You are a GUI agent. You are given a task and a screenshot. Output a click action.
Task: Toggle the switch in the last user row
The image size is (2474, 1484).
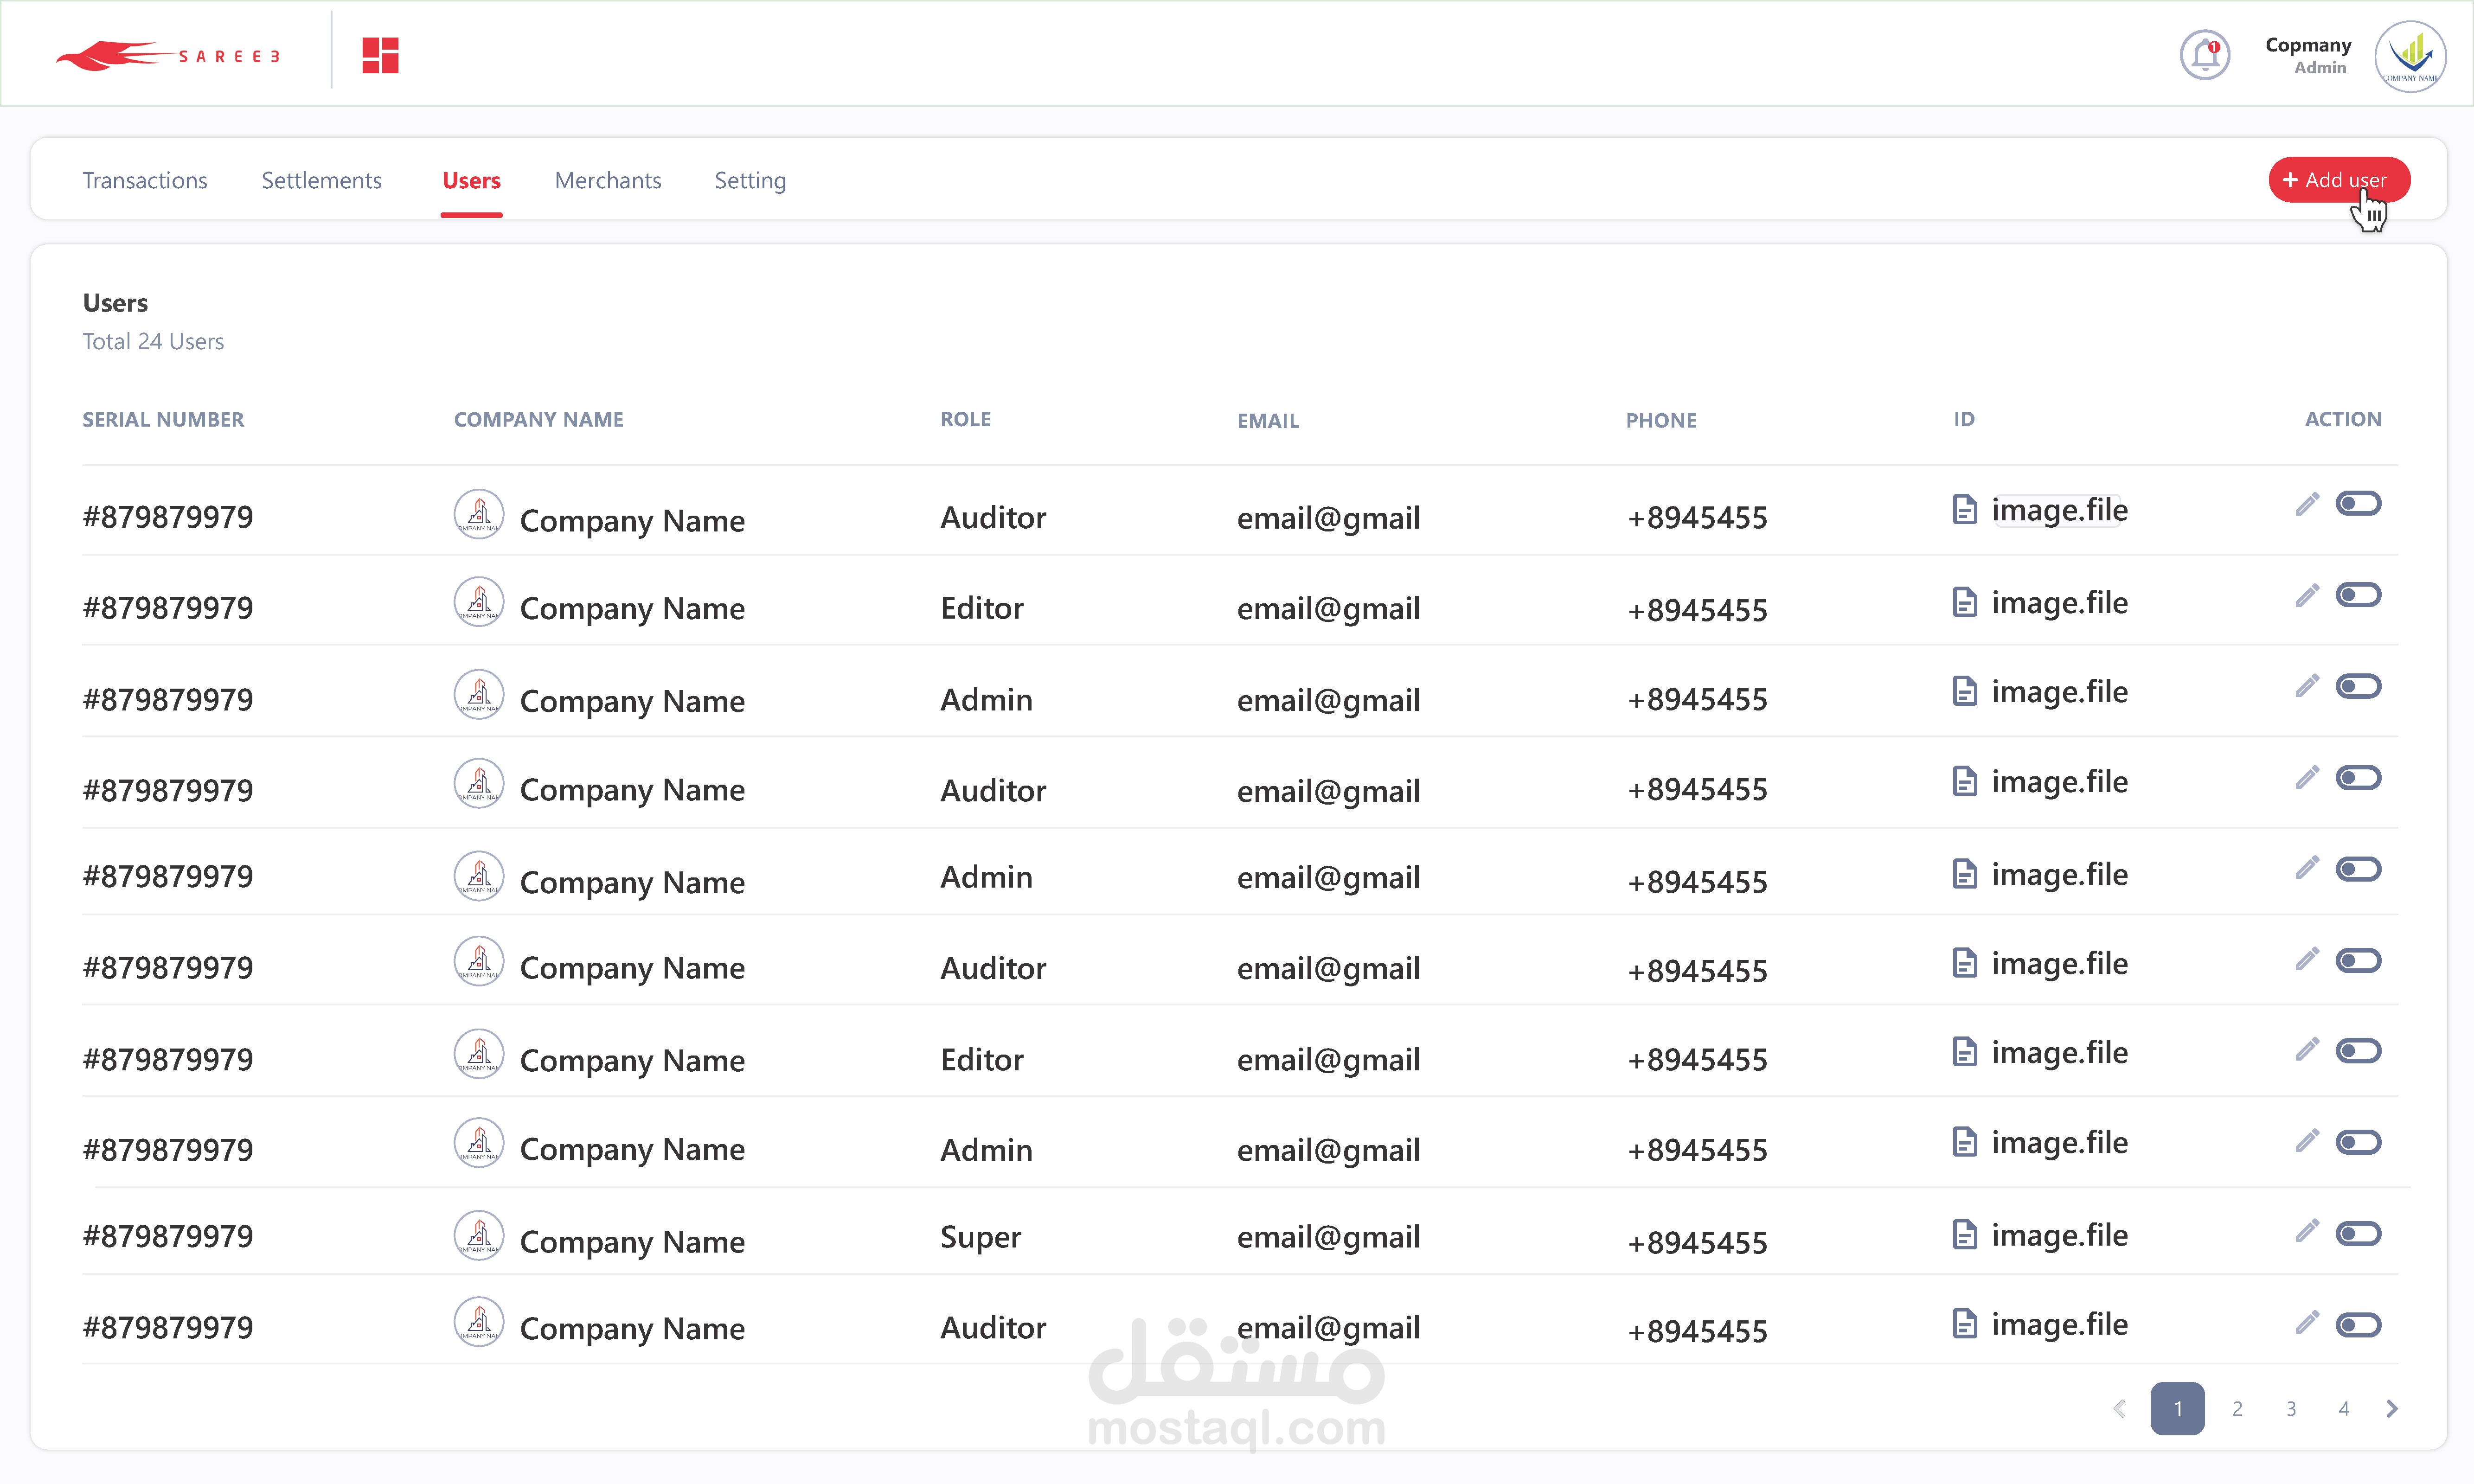click(2358, 1325)
